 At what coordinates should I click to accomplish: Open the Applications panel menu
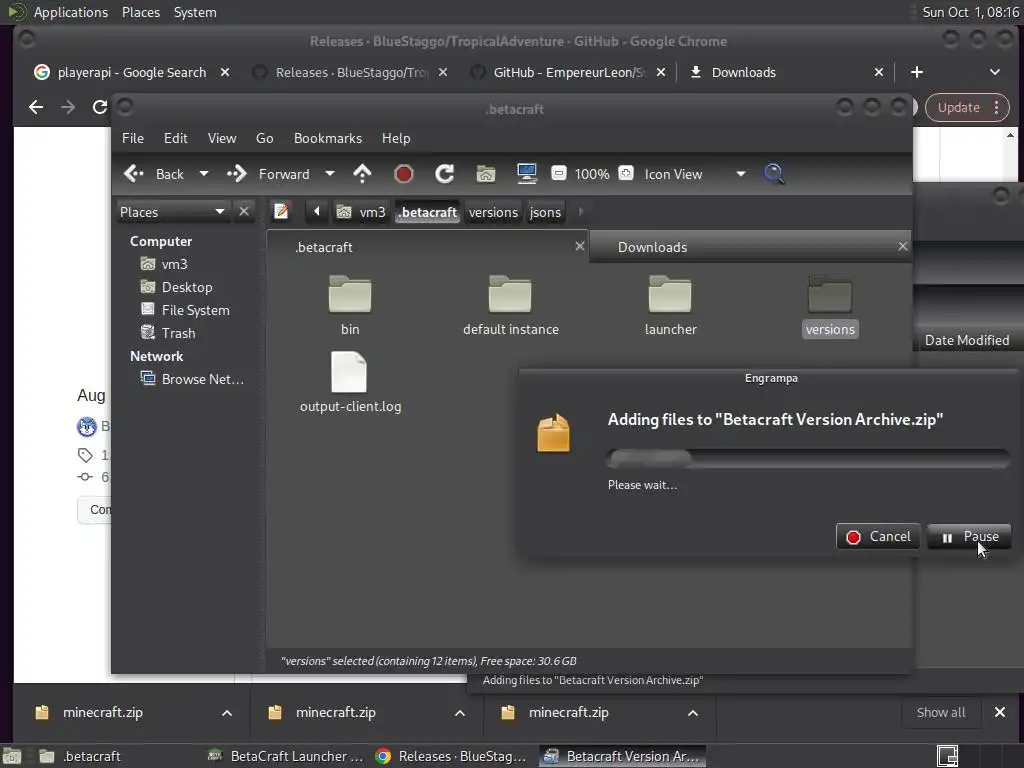(71, 12)
